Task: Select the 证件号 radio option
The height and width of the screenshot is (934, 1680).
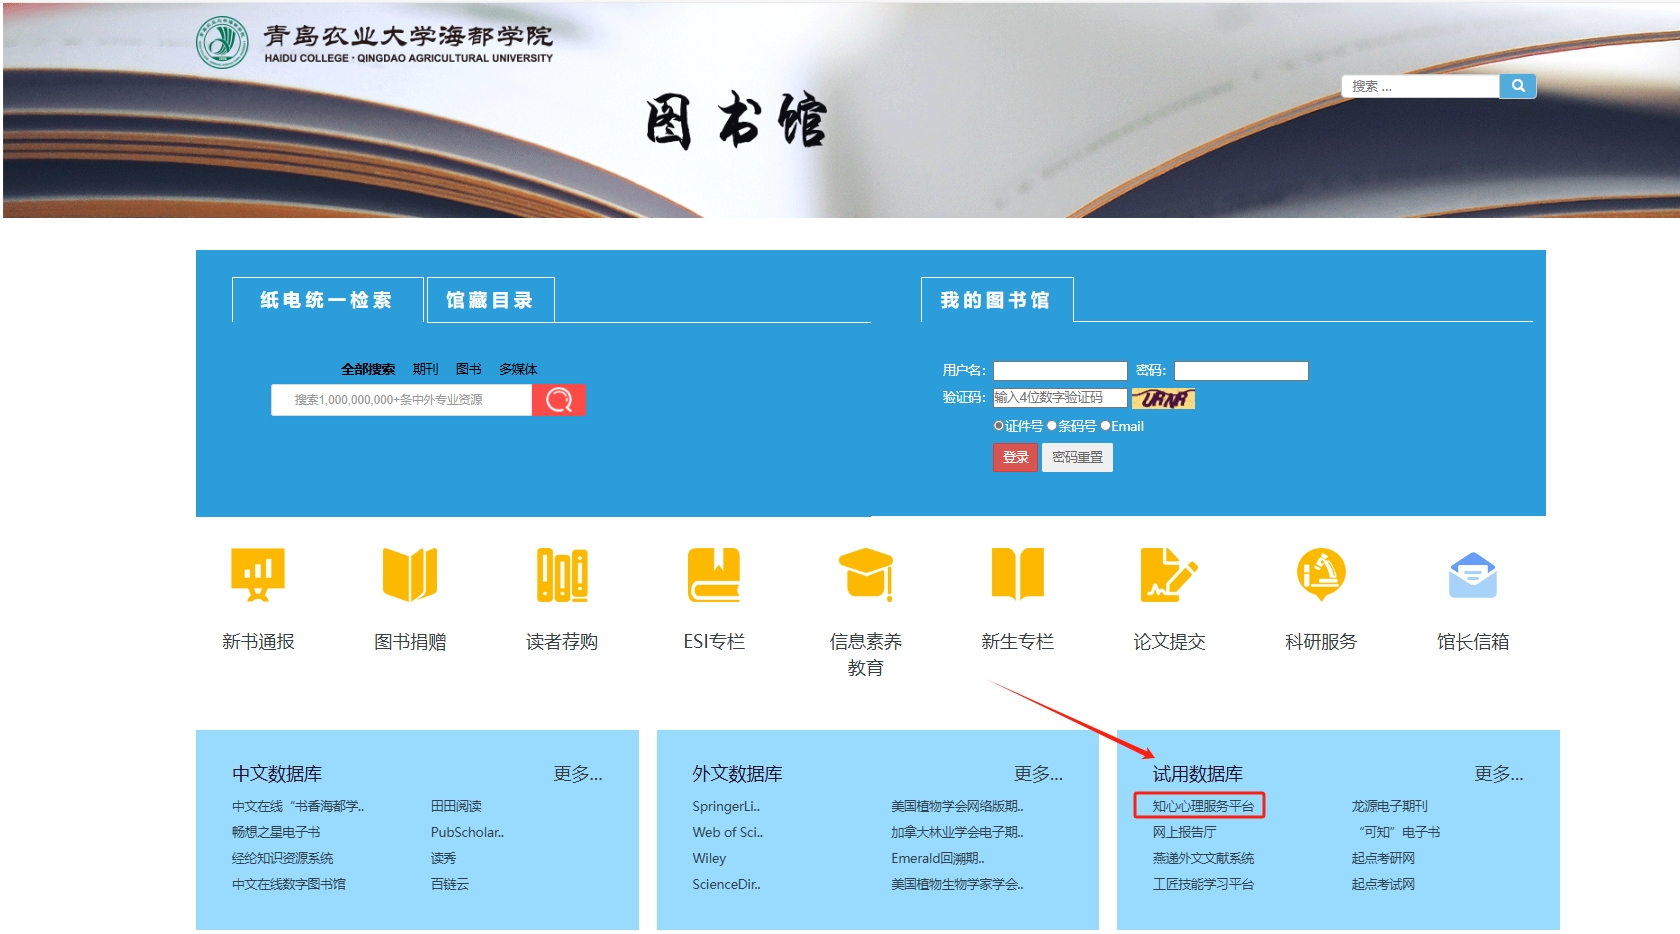Action: tap(998, 426)
